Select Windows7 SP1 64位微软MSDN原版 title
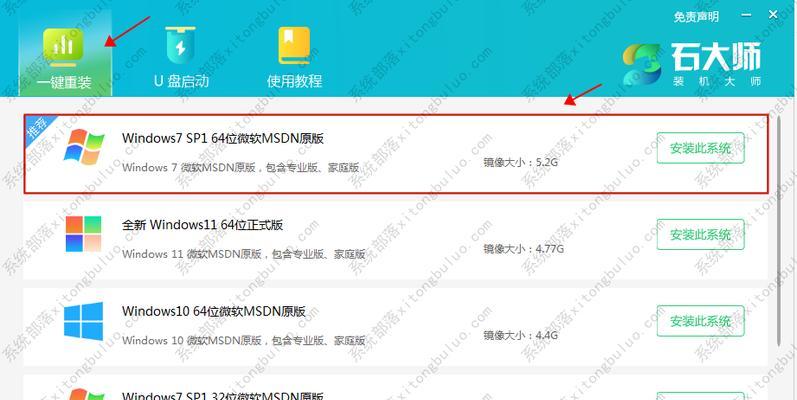797x400 pixels. click(223, 138)
